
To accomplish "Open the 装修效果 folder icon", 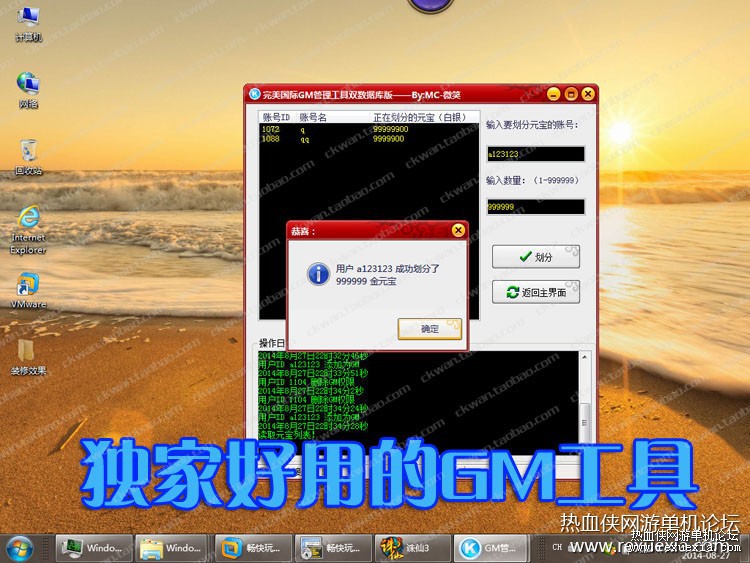I will [x=28, y=356].
